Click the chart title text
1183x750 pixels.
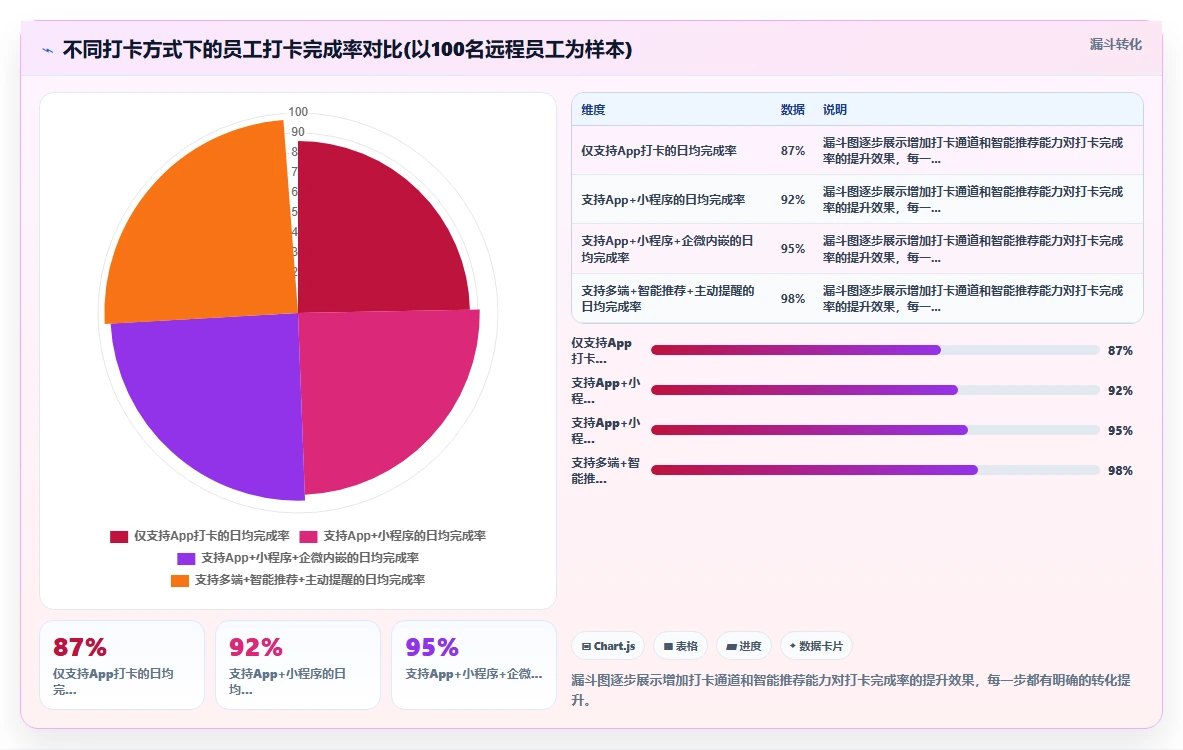coord(347,50)
